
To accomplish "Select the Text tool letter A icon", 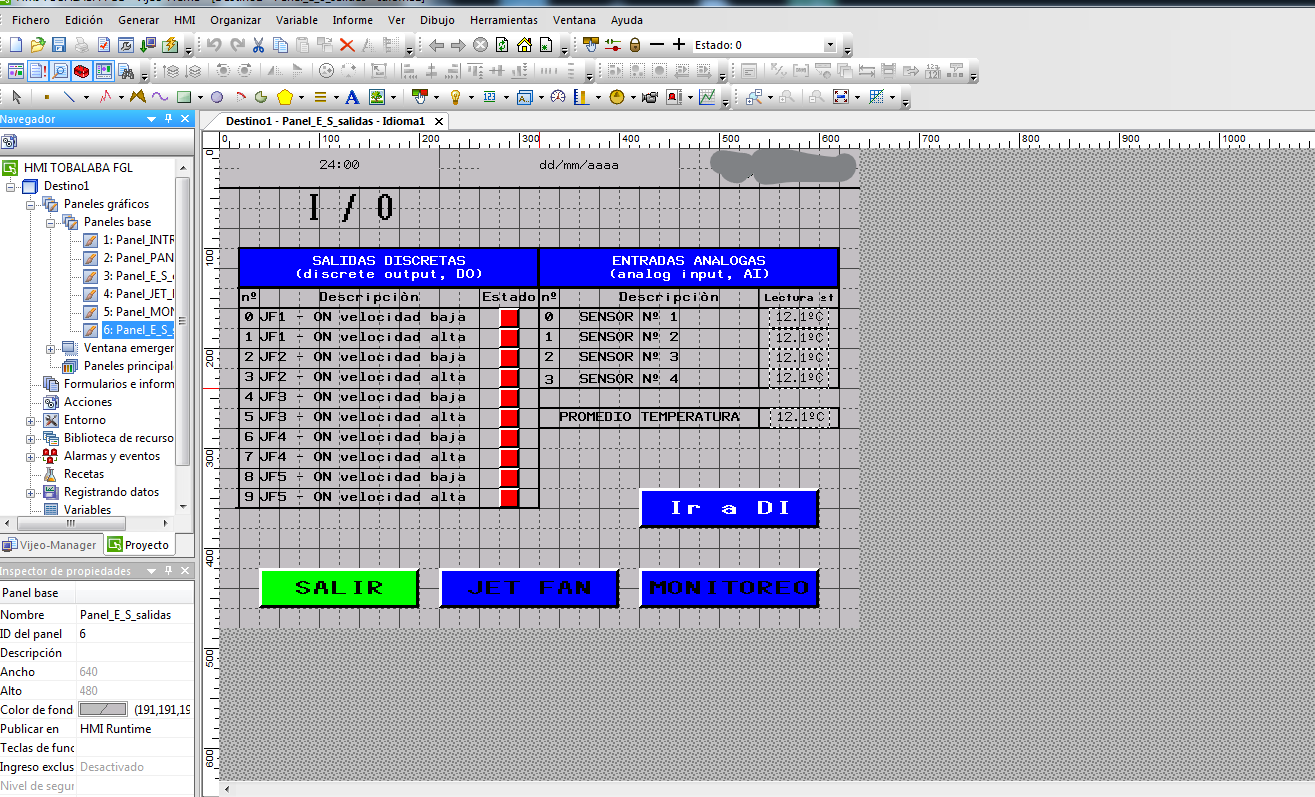I will (352, 97).
